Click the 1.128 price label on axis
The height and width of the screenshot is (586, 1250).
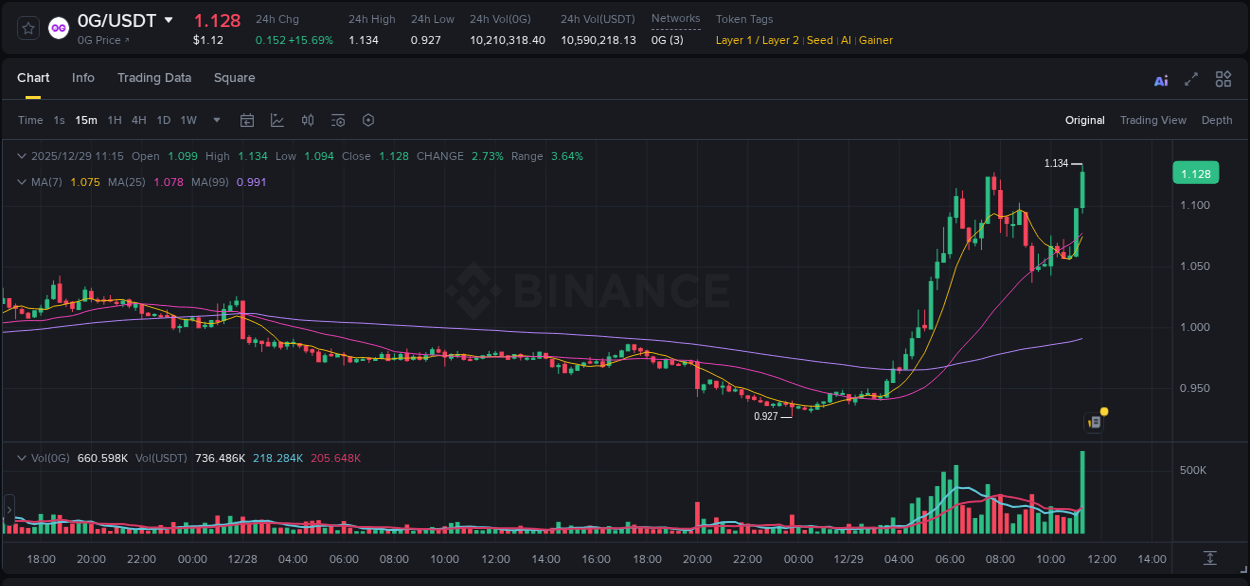pyautogui.click(x=1196, y=173)
